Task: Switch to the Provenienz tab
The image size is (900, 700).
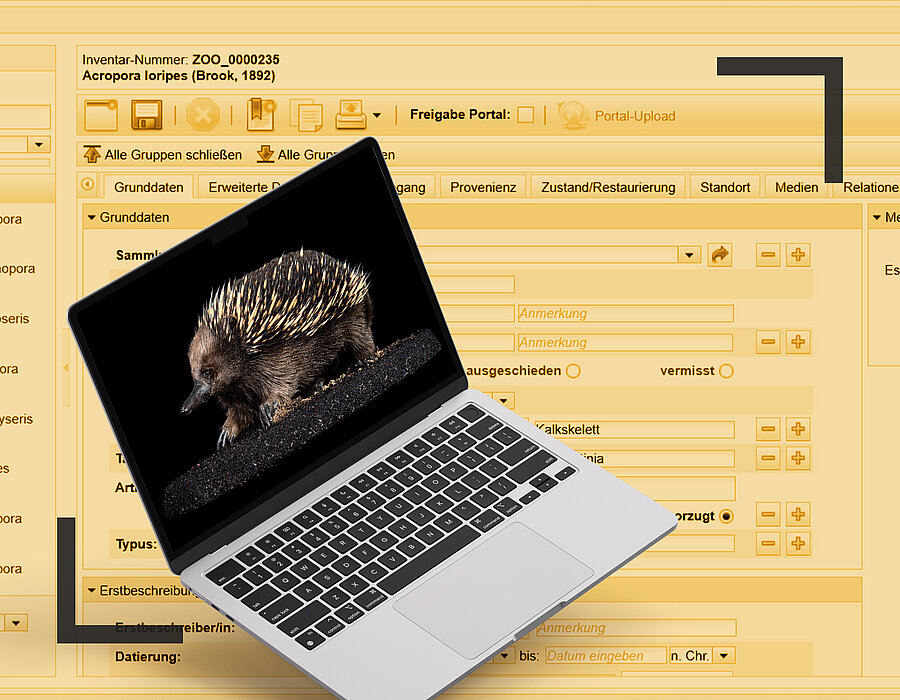Action: tap(483, 187)
